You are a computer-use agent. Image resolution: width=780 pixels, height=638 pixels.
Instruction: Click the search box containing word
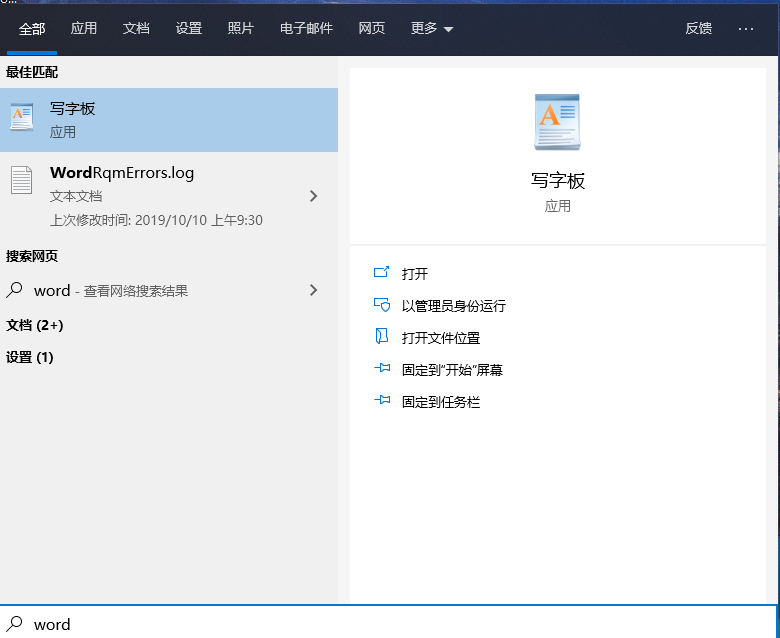388,622
